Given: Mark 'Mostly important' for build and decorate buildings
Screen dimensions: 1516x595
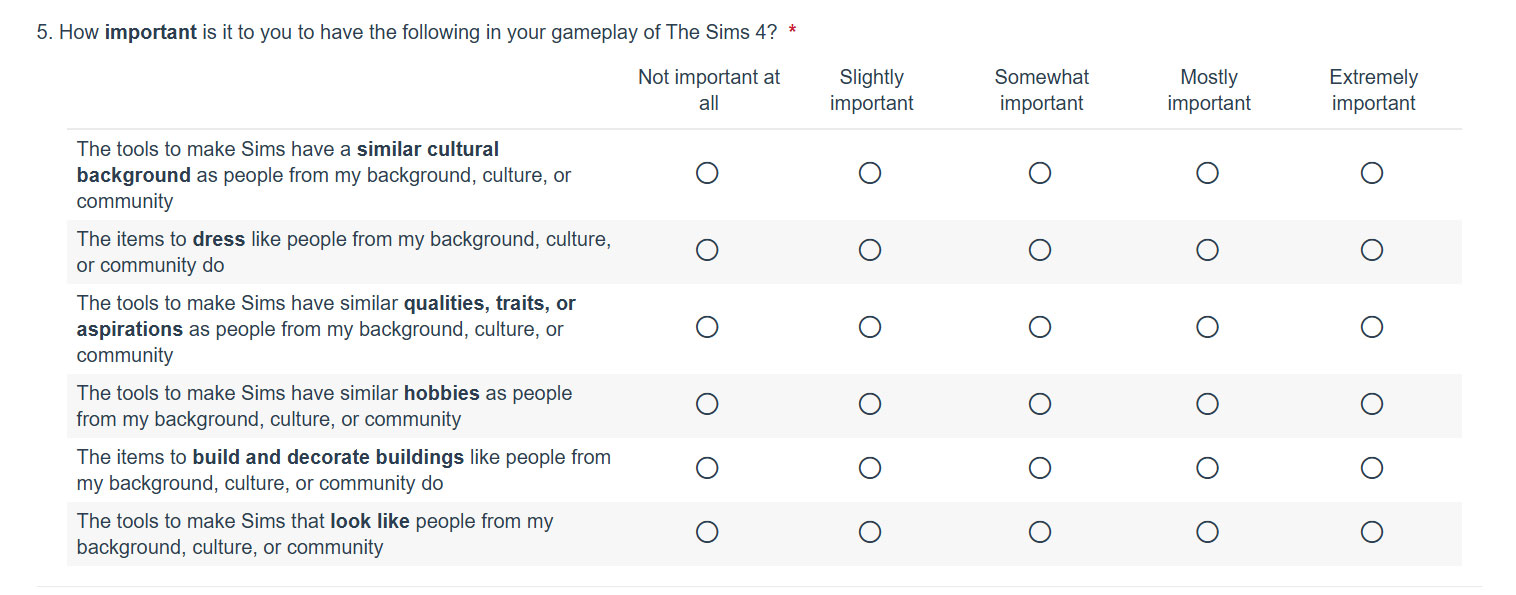Looking at the screenshot, I should [x=1207, y=468].
